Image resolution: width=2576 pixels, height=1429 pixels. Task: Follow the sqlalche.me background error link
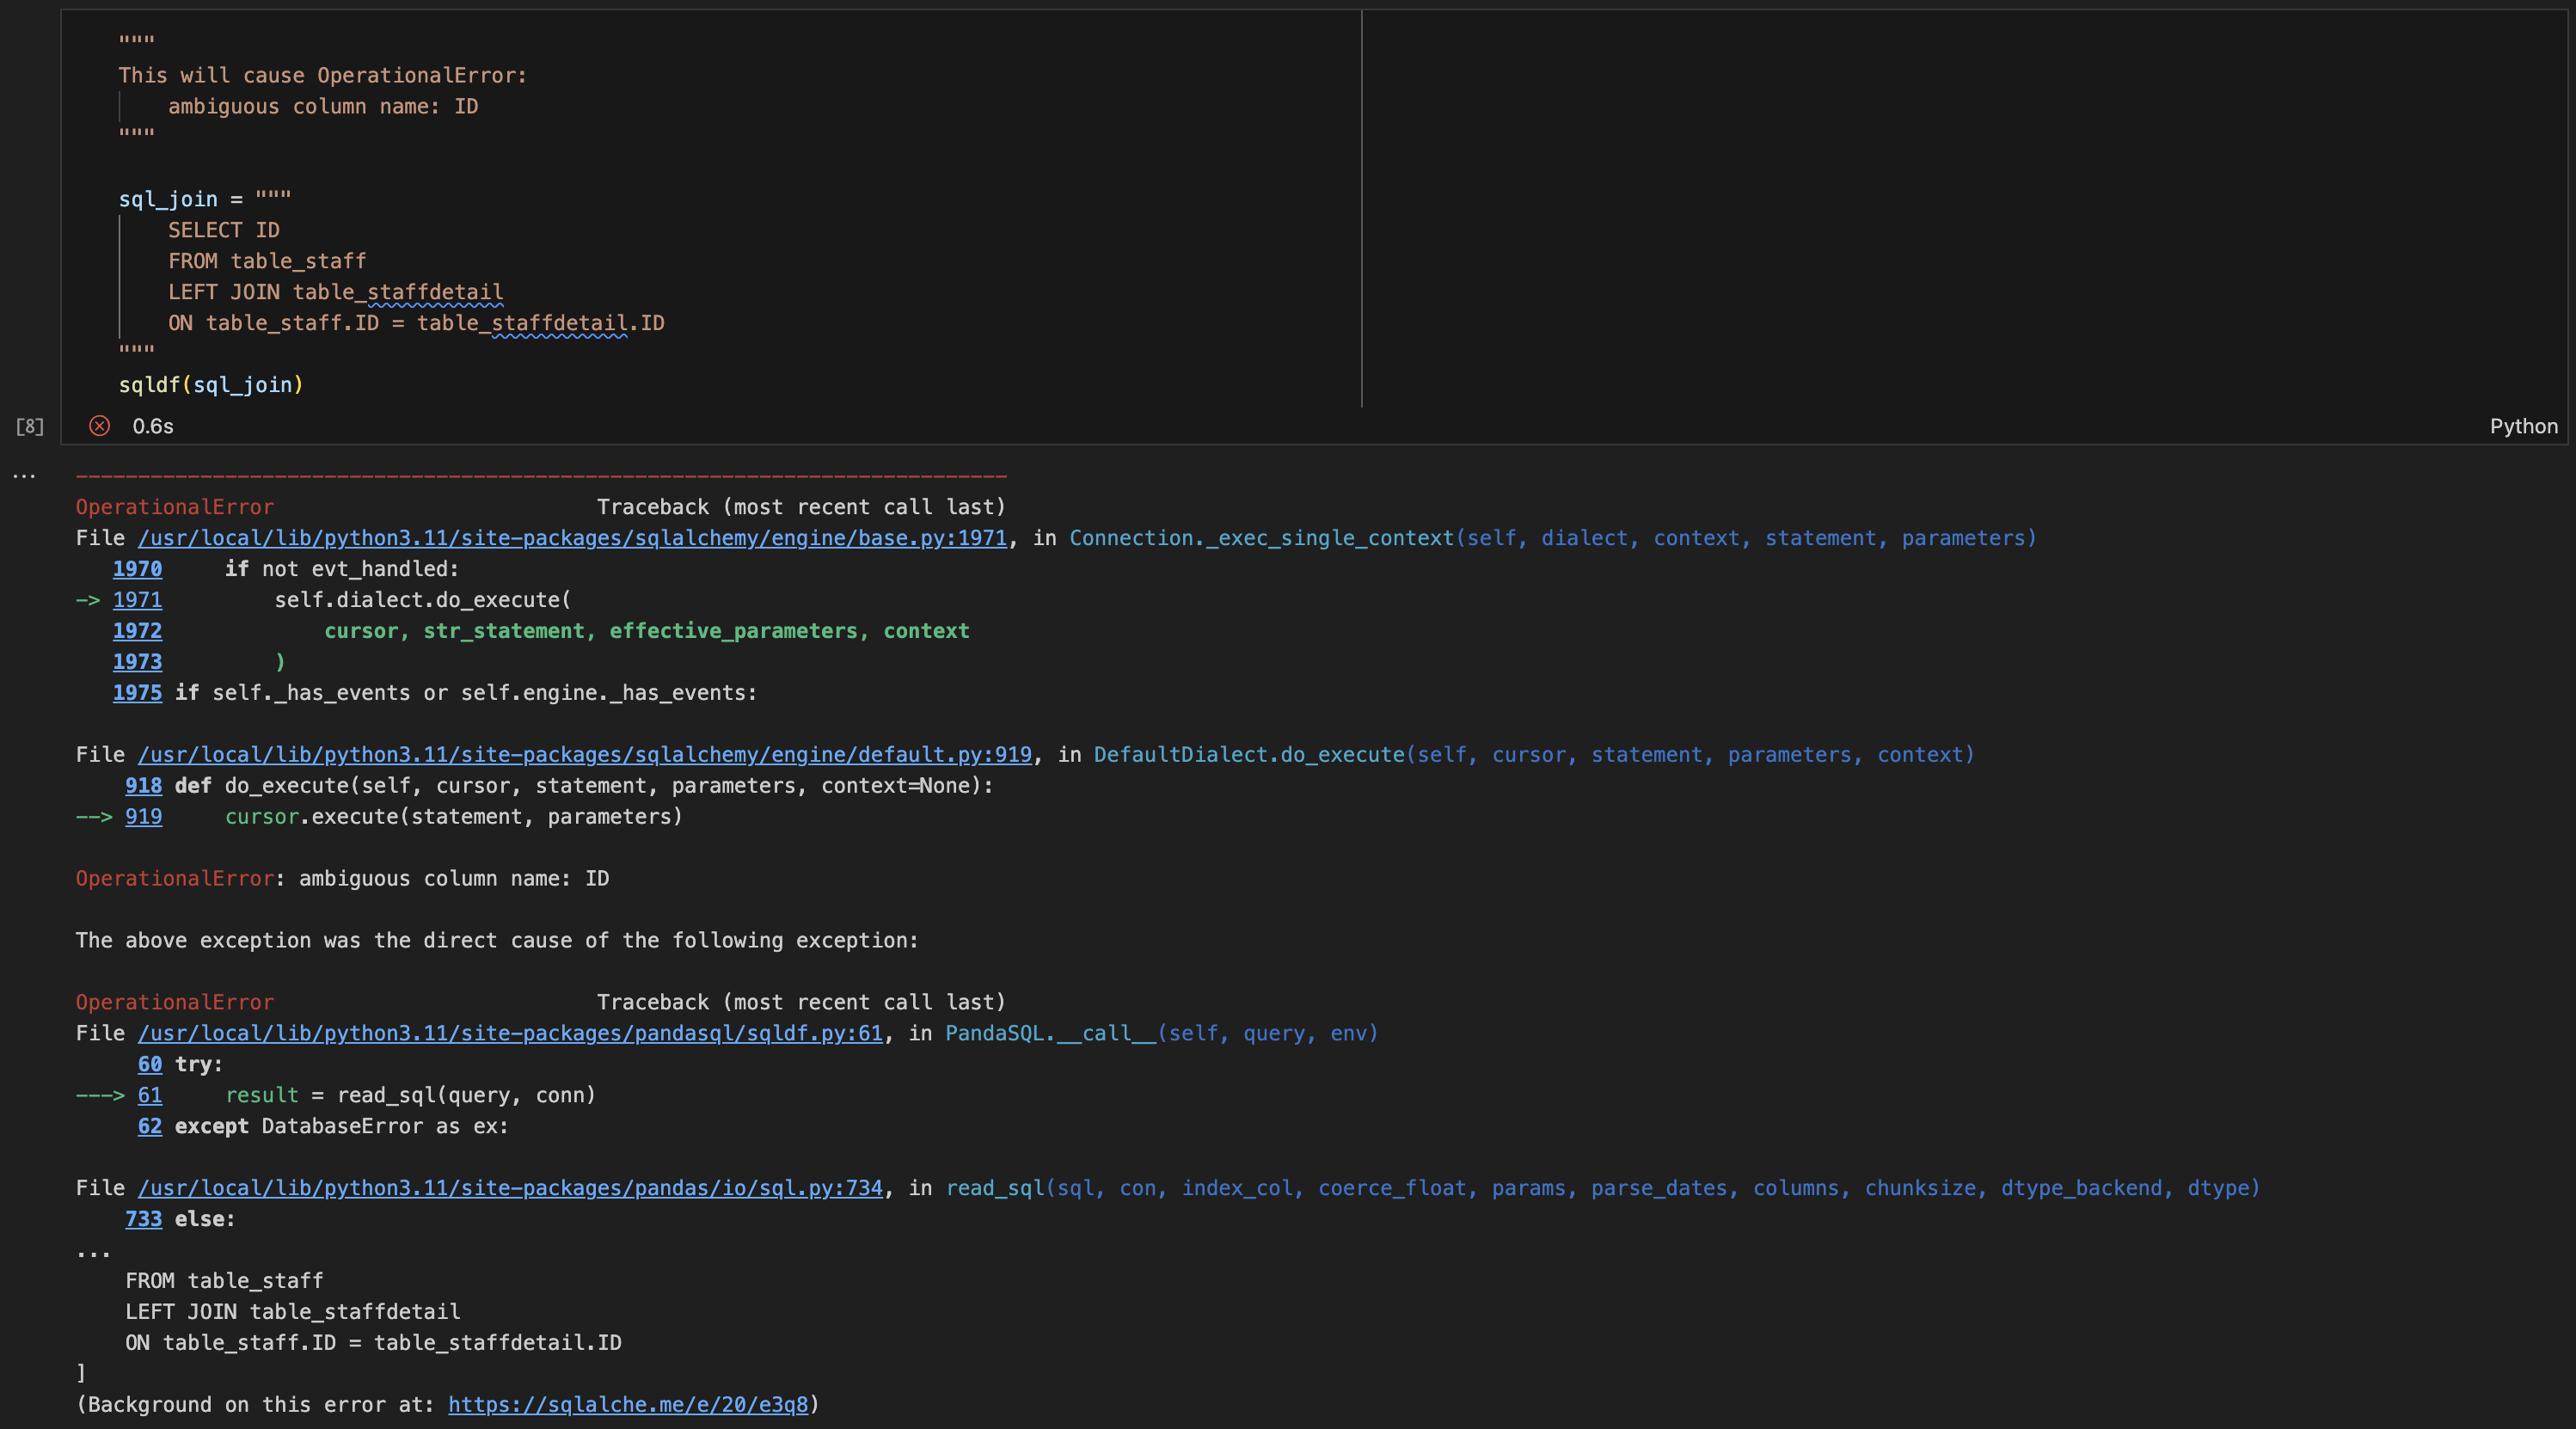click(x=629, y=1404)
